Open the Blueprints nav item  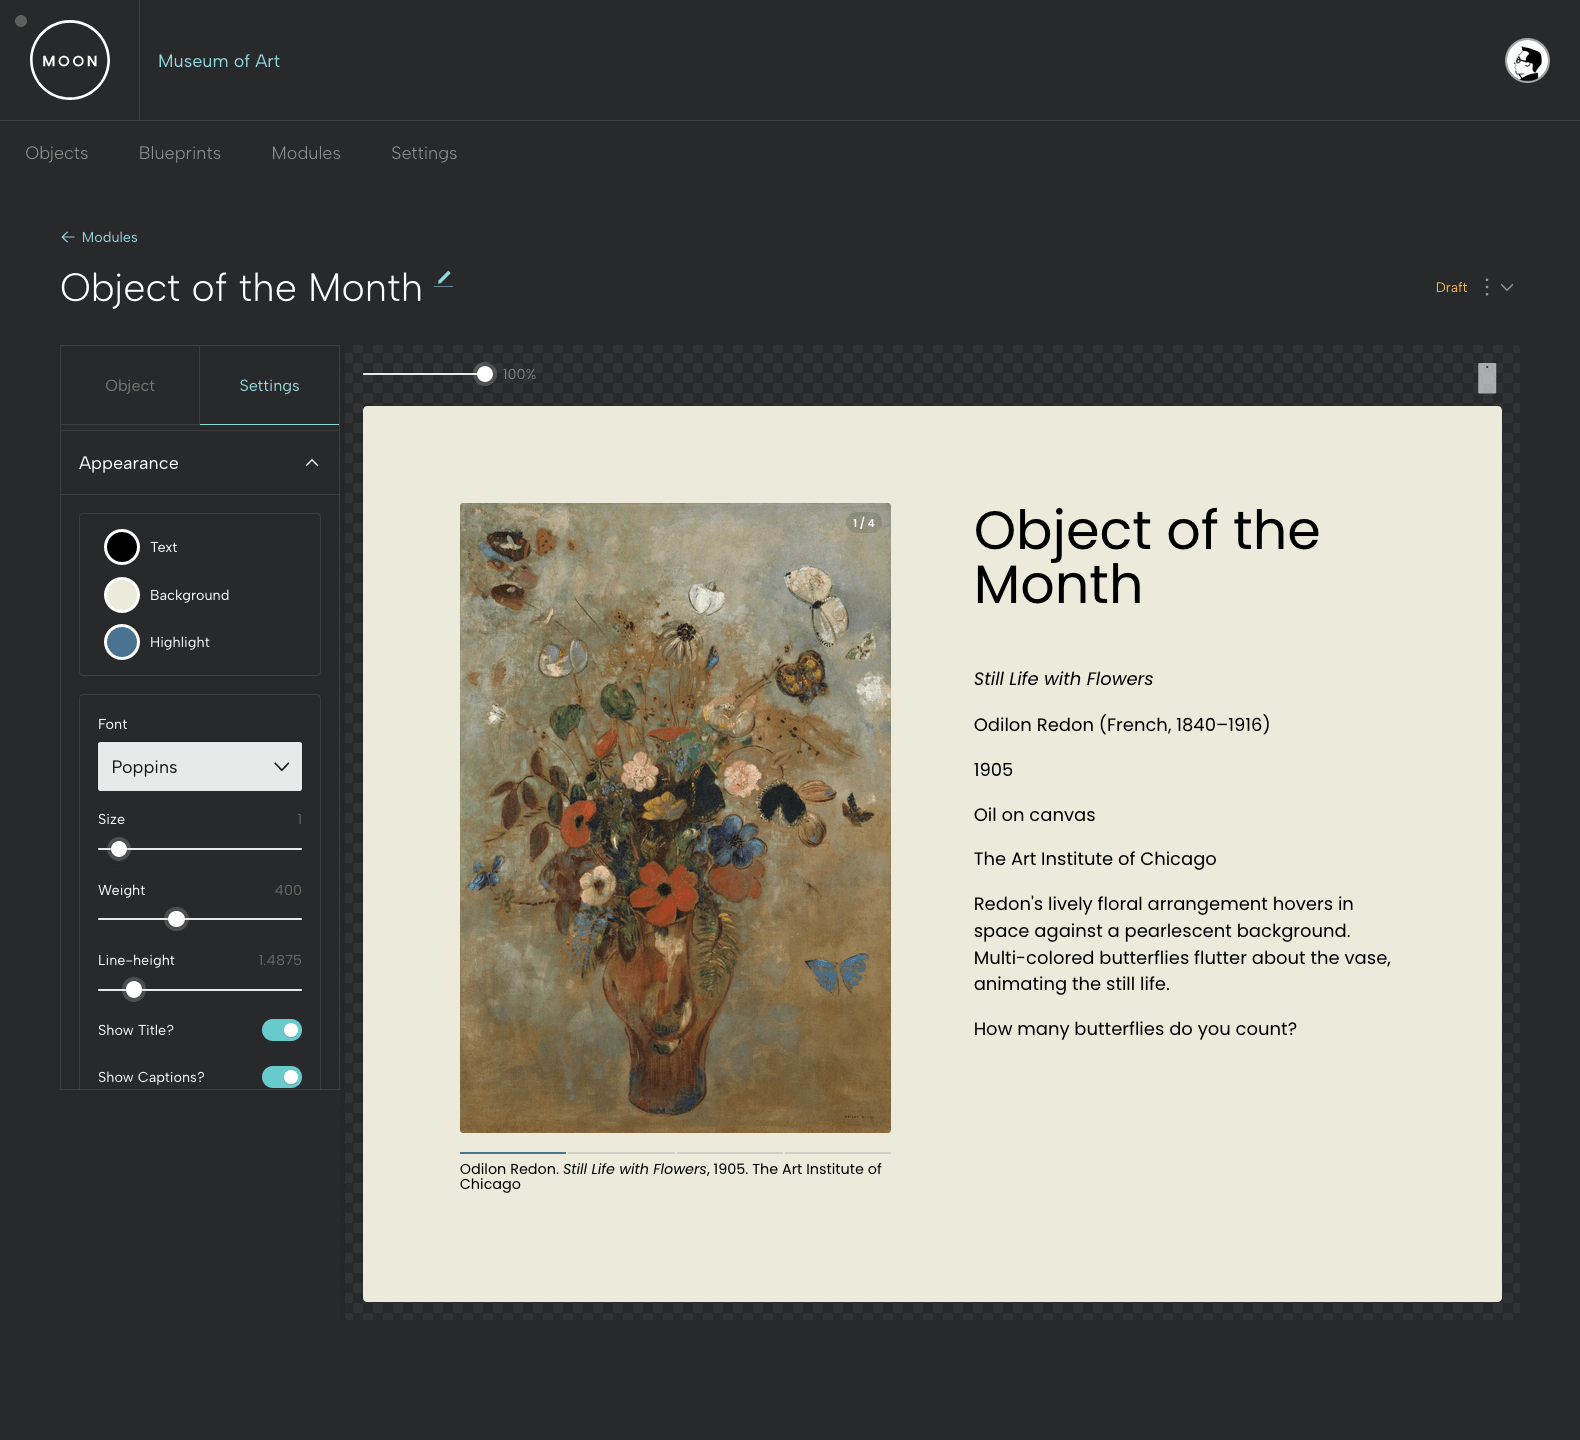pos(180,153)
